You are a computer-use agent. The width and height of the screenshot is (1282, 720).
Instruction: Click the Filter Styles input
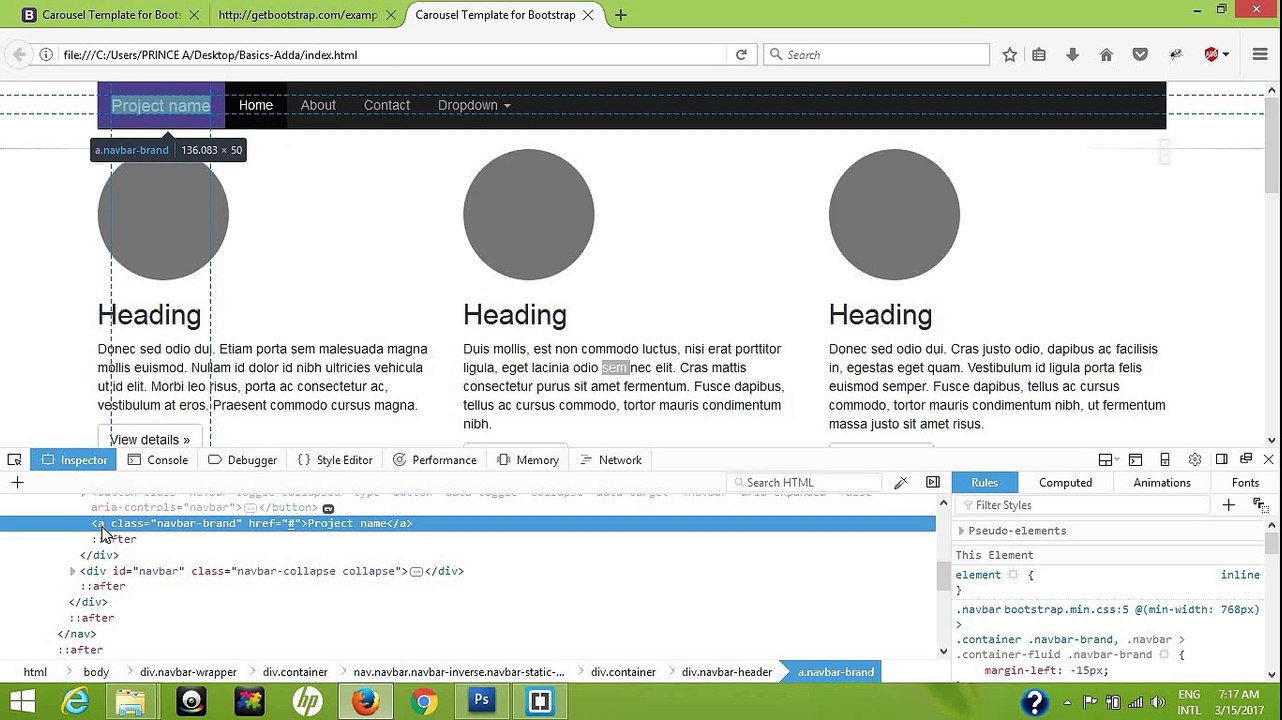tap(1083, 505)
